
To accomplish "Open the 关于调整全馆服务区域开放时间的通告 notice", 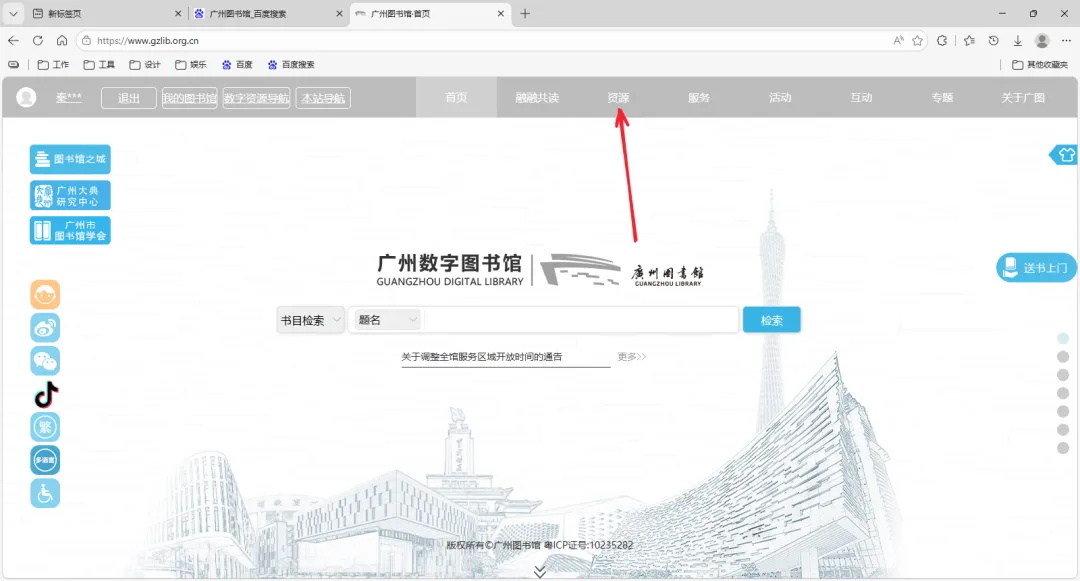I will pos(481,357).
